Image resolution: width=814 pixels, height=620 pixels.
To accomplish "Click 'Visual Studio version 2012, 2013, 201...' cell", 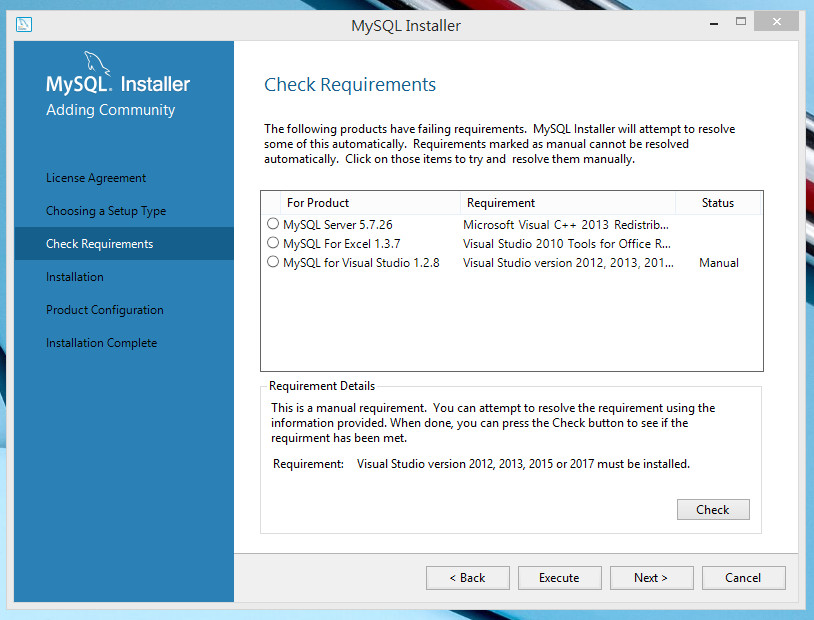I will coord(568,263).
